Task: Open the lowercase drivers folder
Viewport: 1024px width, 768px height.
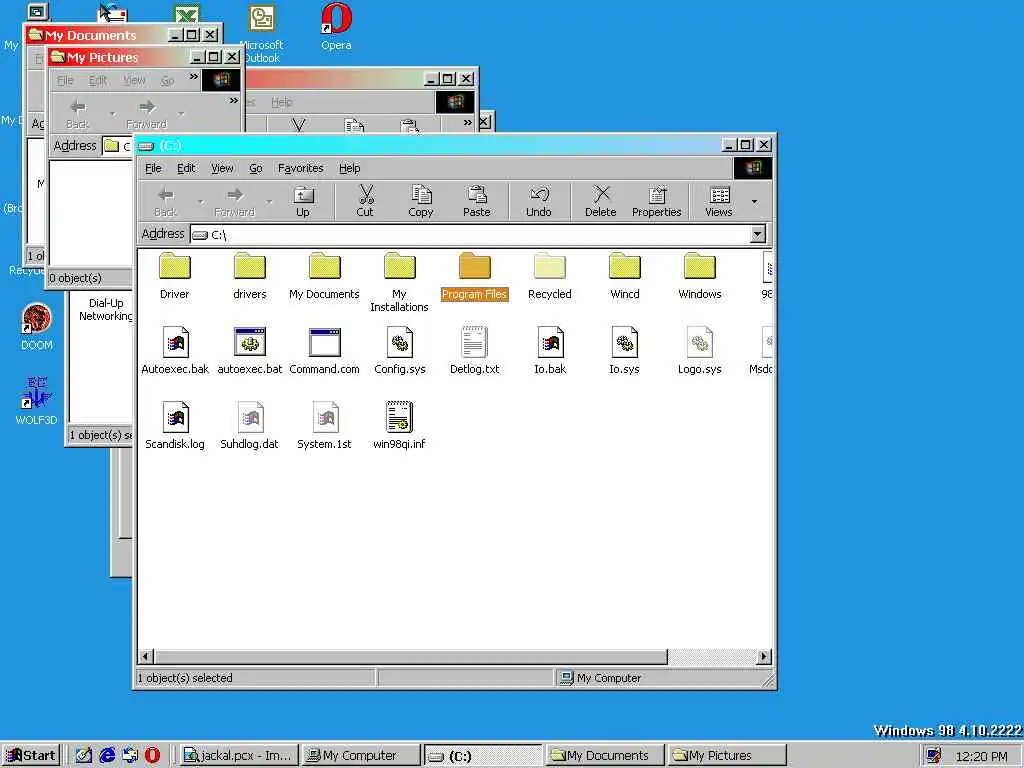Action: (x=249, y=276)
